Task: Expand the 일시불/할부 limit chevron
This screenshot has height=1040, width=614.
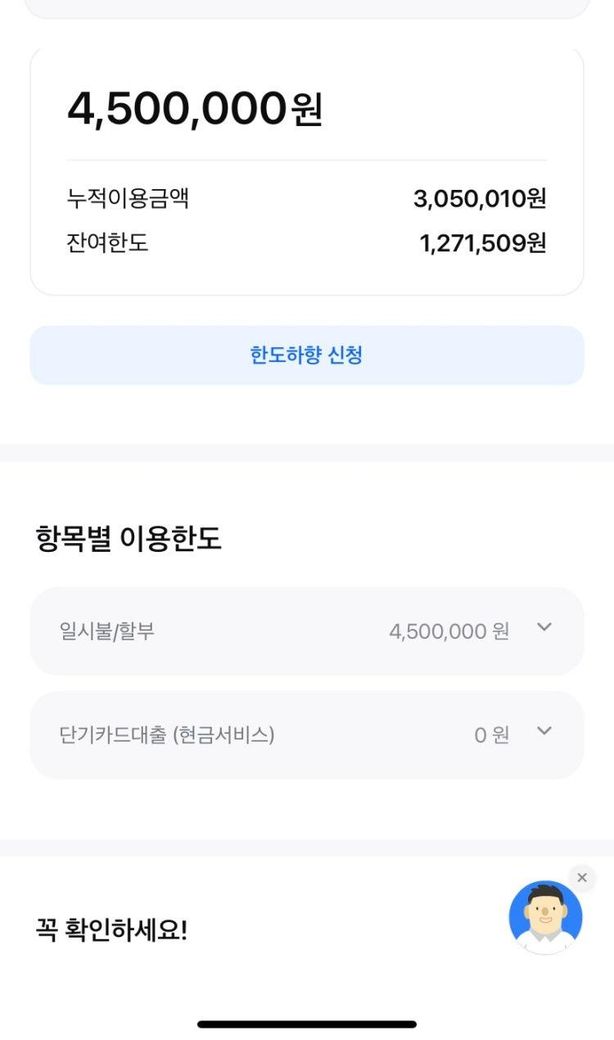Action: [544, 627]
